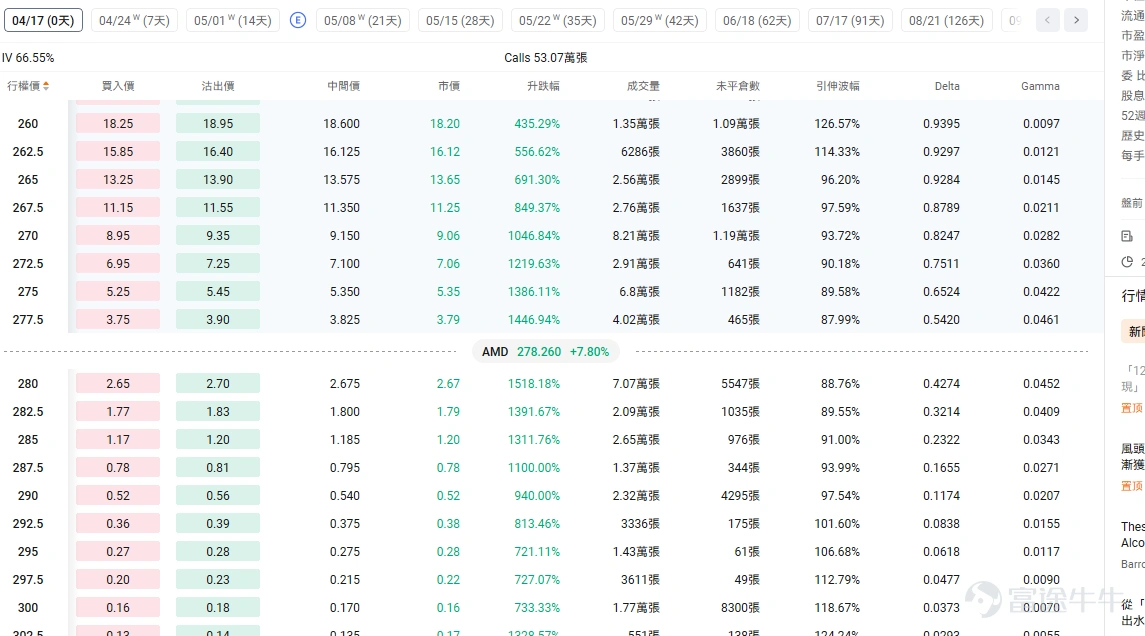The height and width of the screenshot is (636, 1145).
Task: Click the next expiry dates arrow
Action: [1076, 20]
